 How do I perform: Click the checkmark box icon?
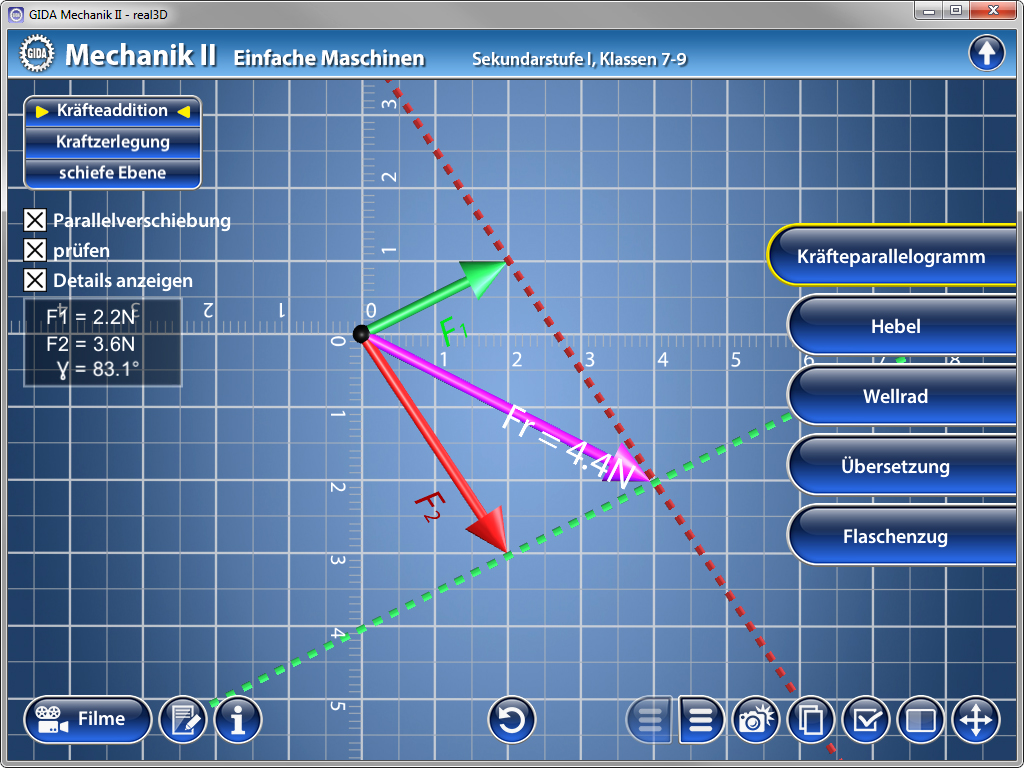[x=866, y=720]
